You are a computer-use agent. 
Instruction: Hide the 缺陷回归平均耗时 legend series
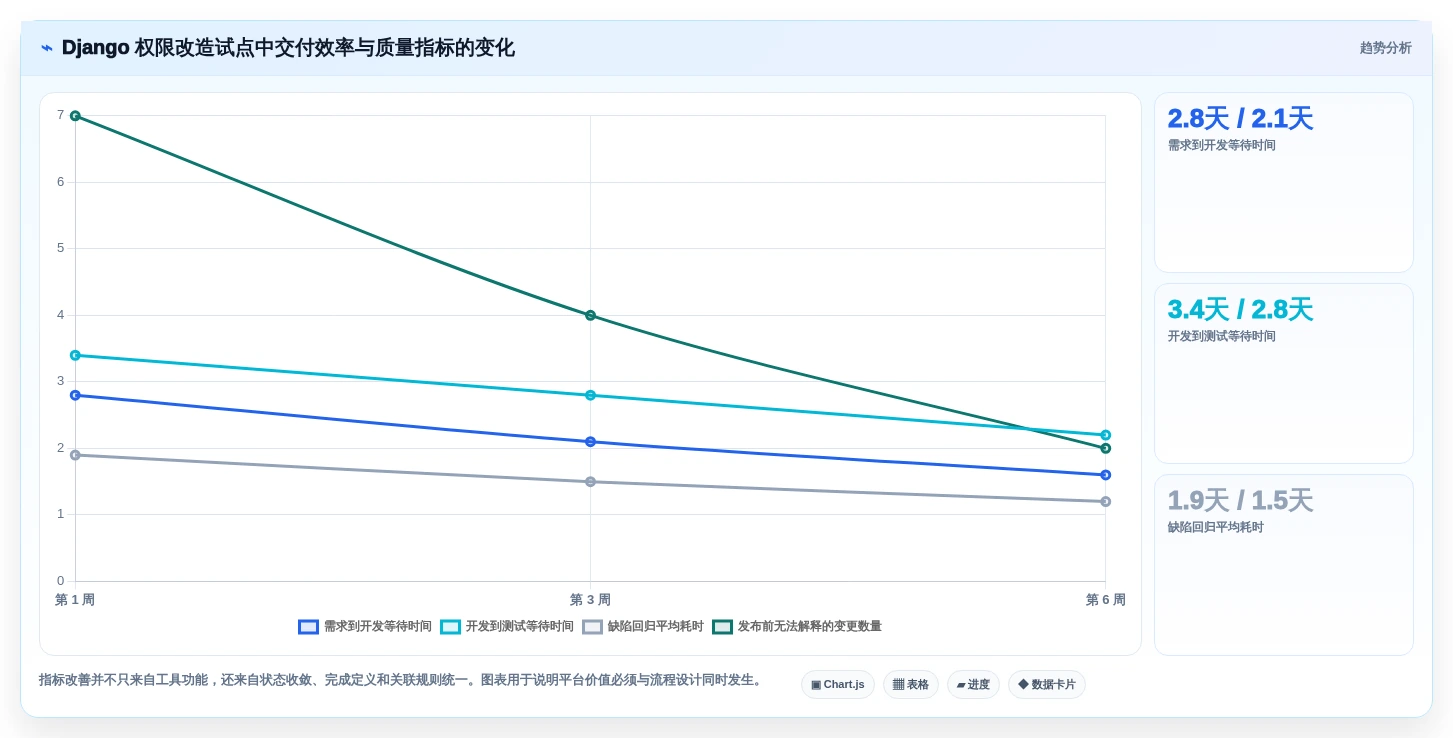[x=643, y=627]
